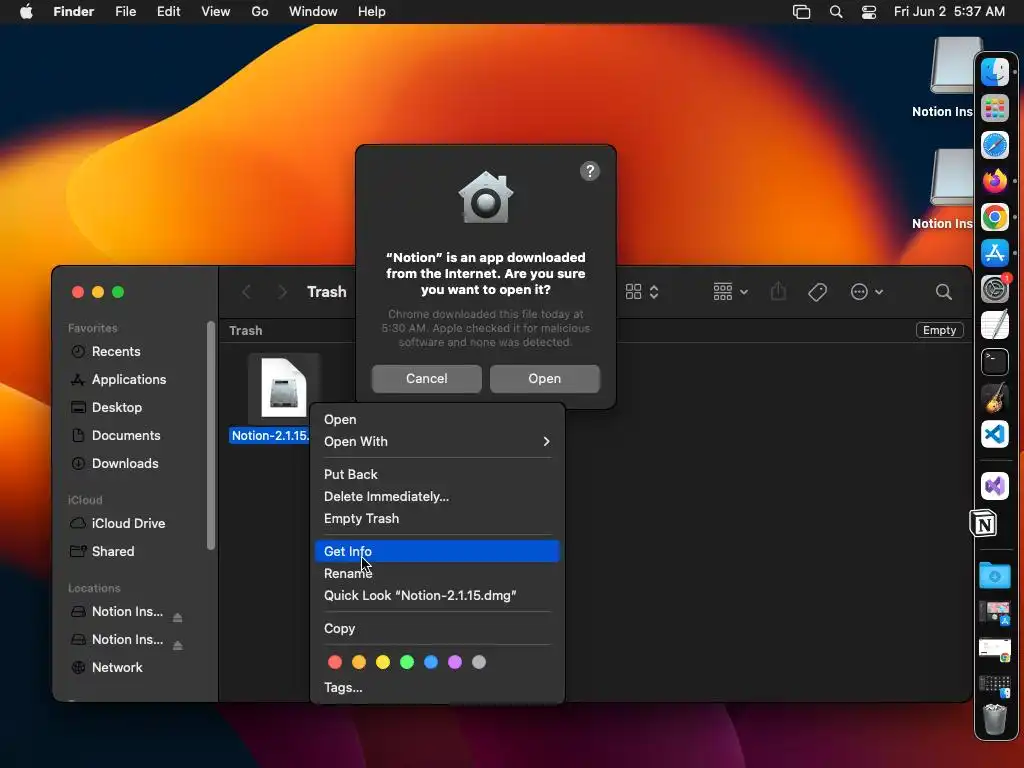Viewport: 1024px width, 768px height.
Task: Apply the purple tag color
Action: pyautogui.click(x=455, y=662)
